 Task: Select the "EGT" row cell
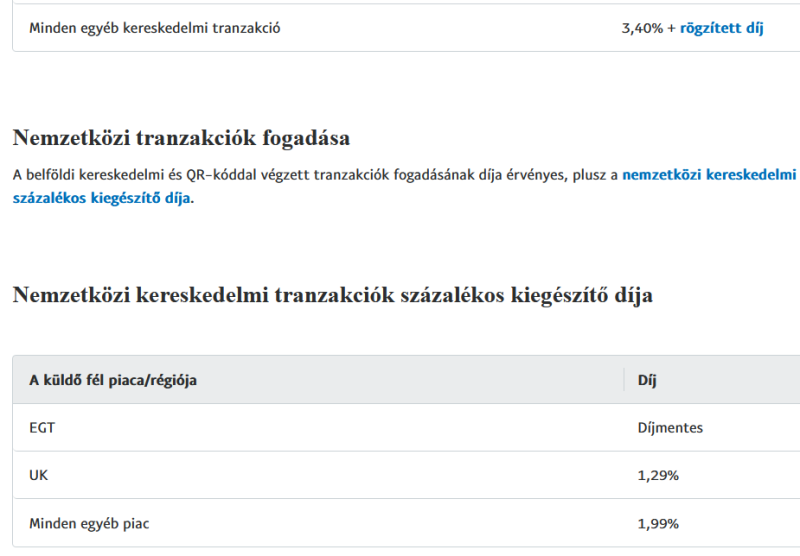coord(41,428)
